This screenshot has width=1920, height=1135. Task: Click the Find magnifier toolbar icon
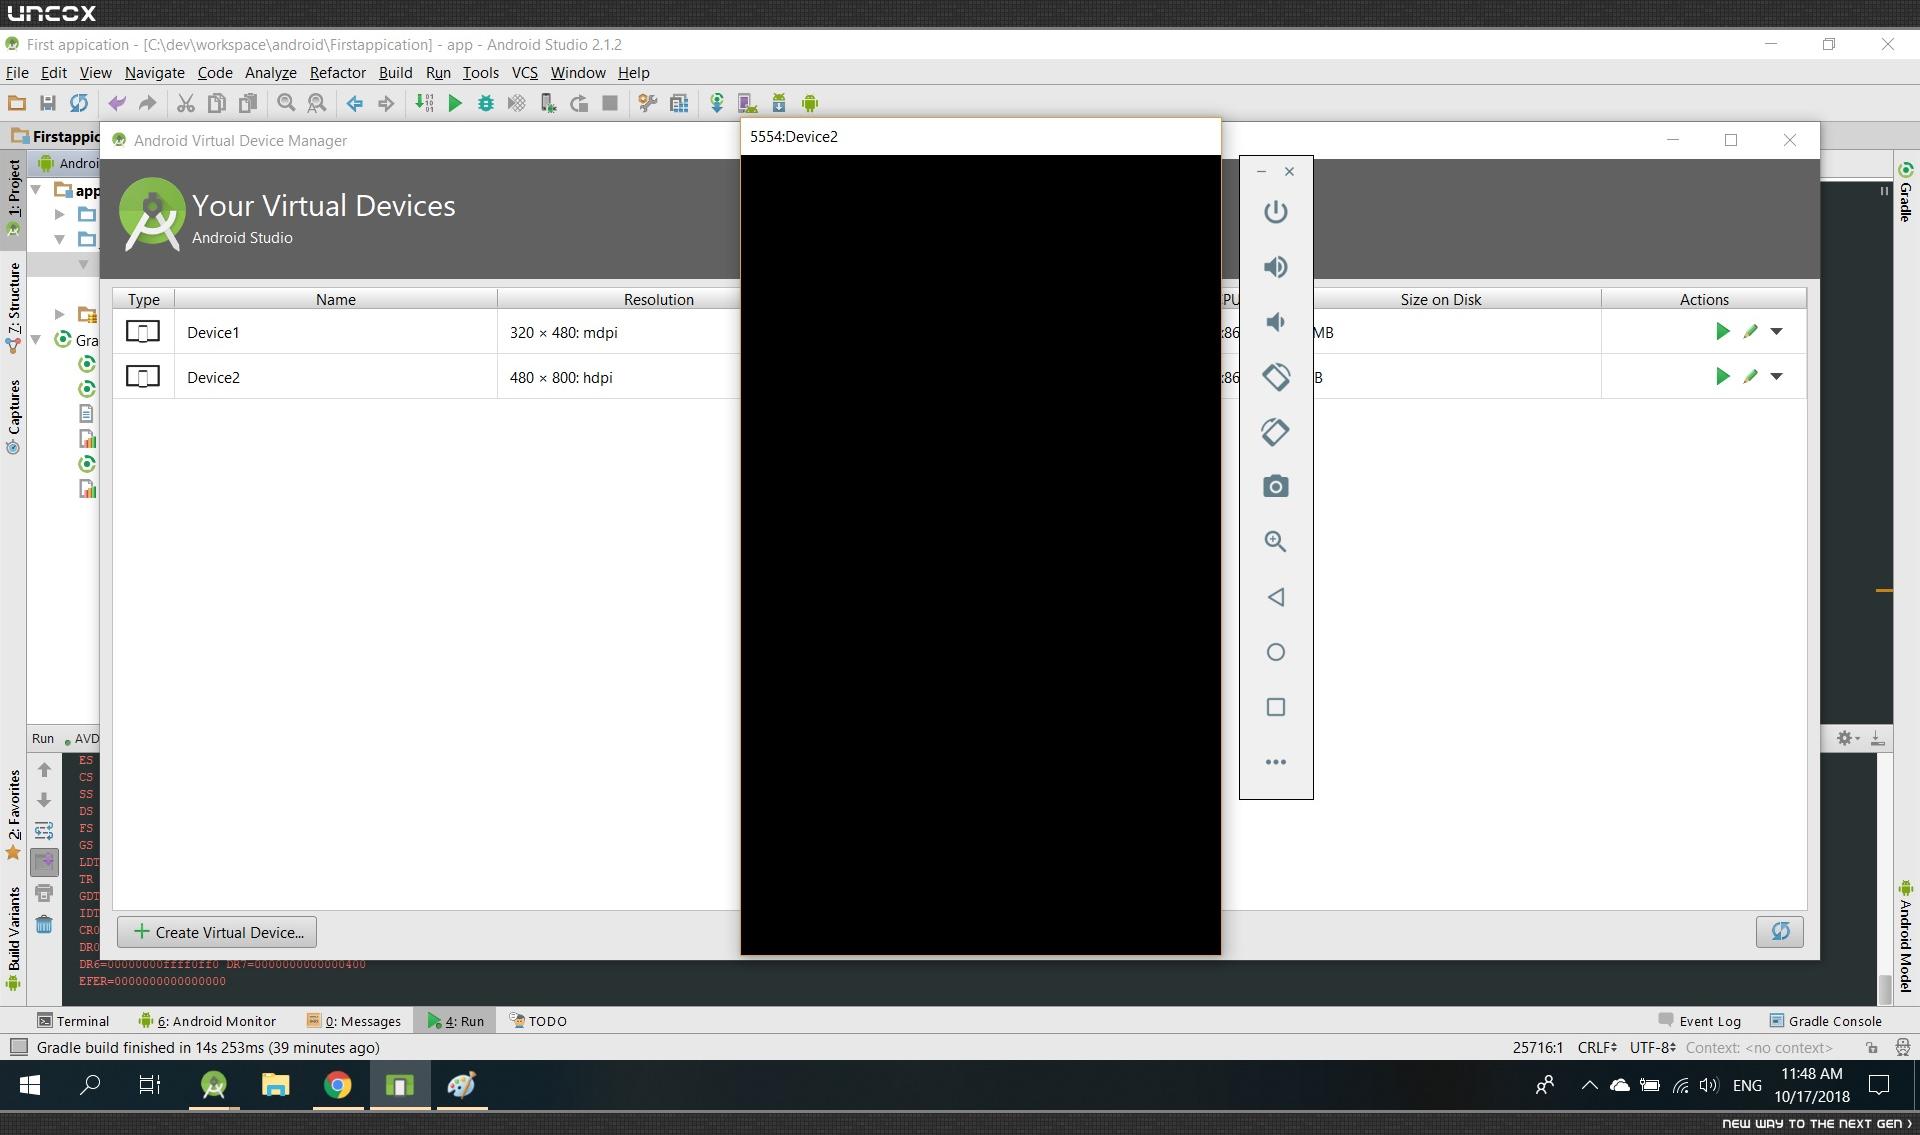(286, 103)
